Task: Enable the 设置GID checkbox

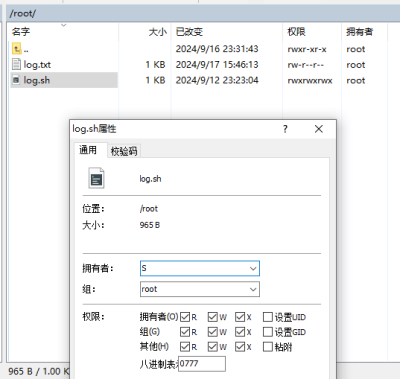Action: (268, 332)
